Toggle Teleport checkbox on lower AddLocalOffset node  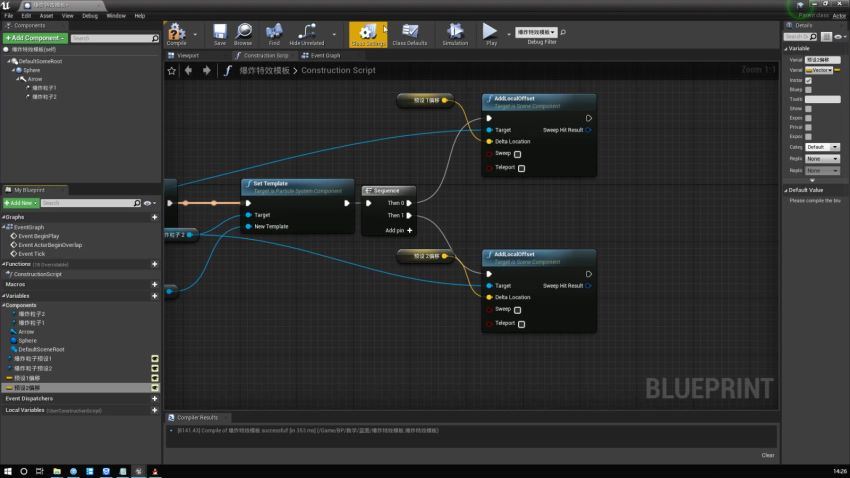521,324
